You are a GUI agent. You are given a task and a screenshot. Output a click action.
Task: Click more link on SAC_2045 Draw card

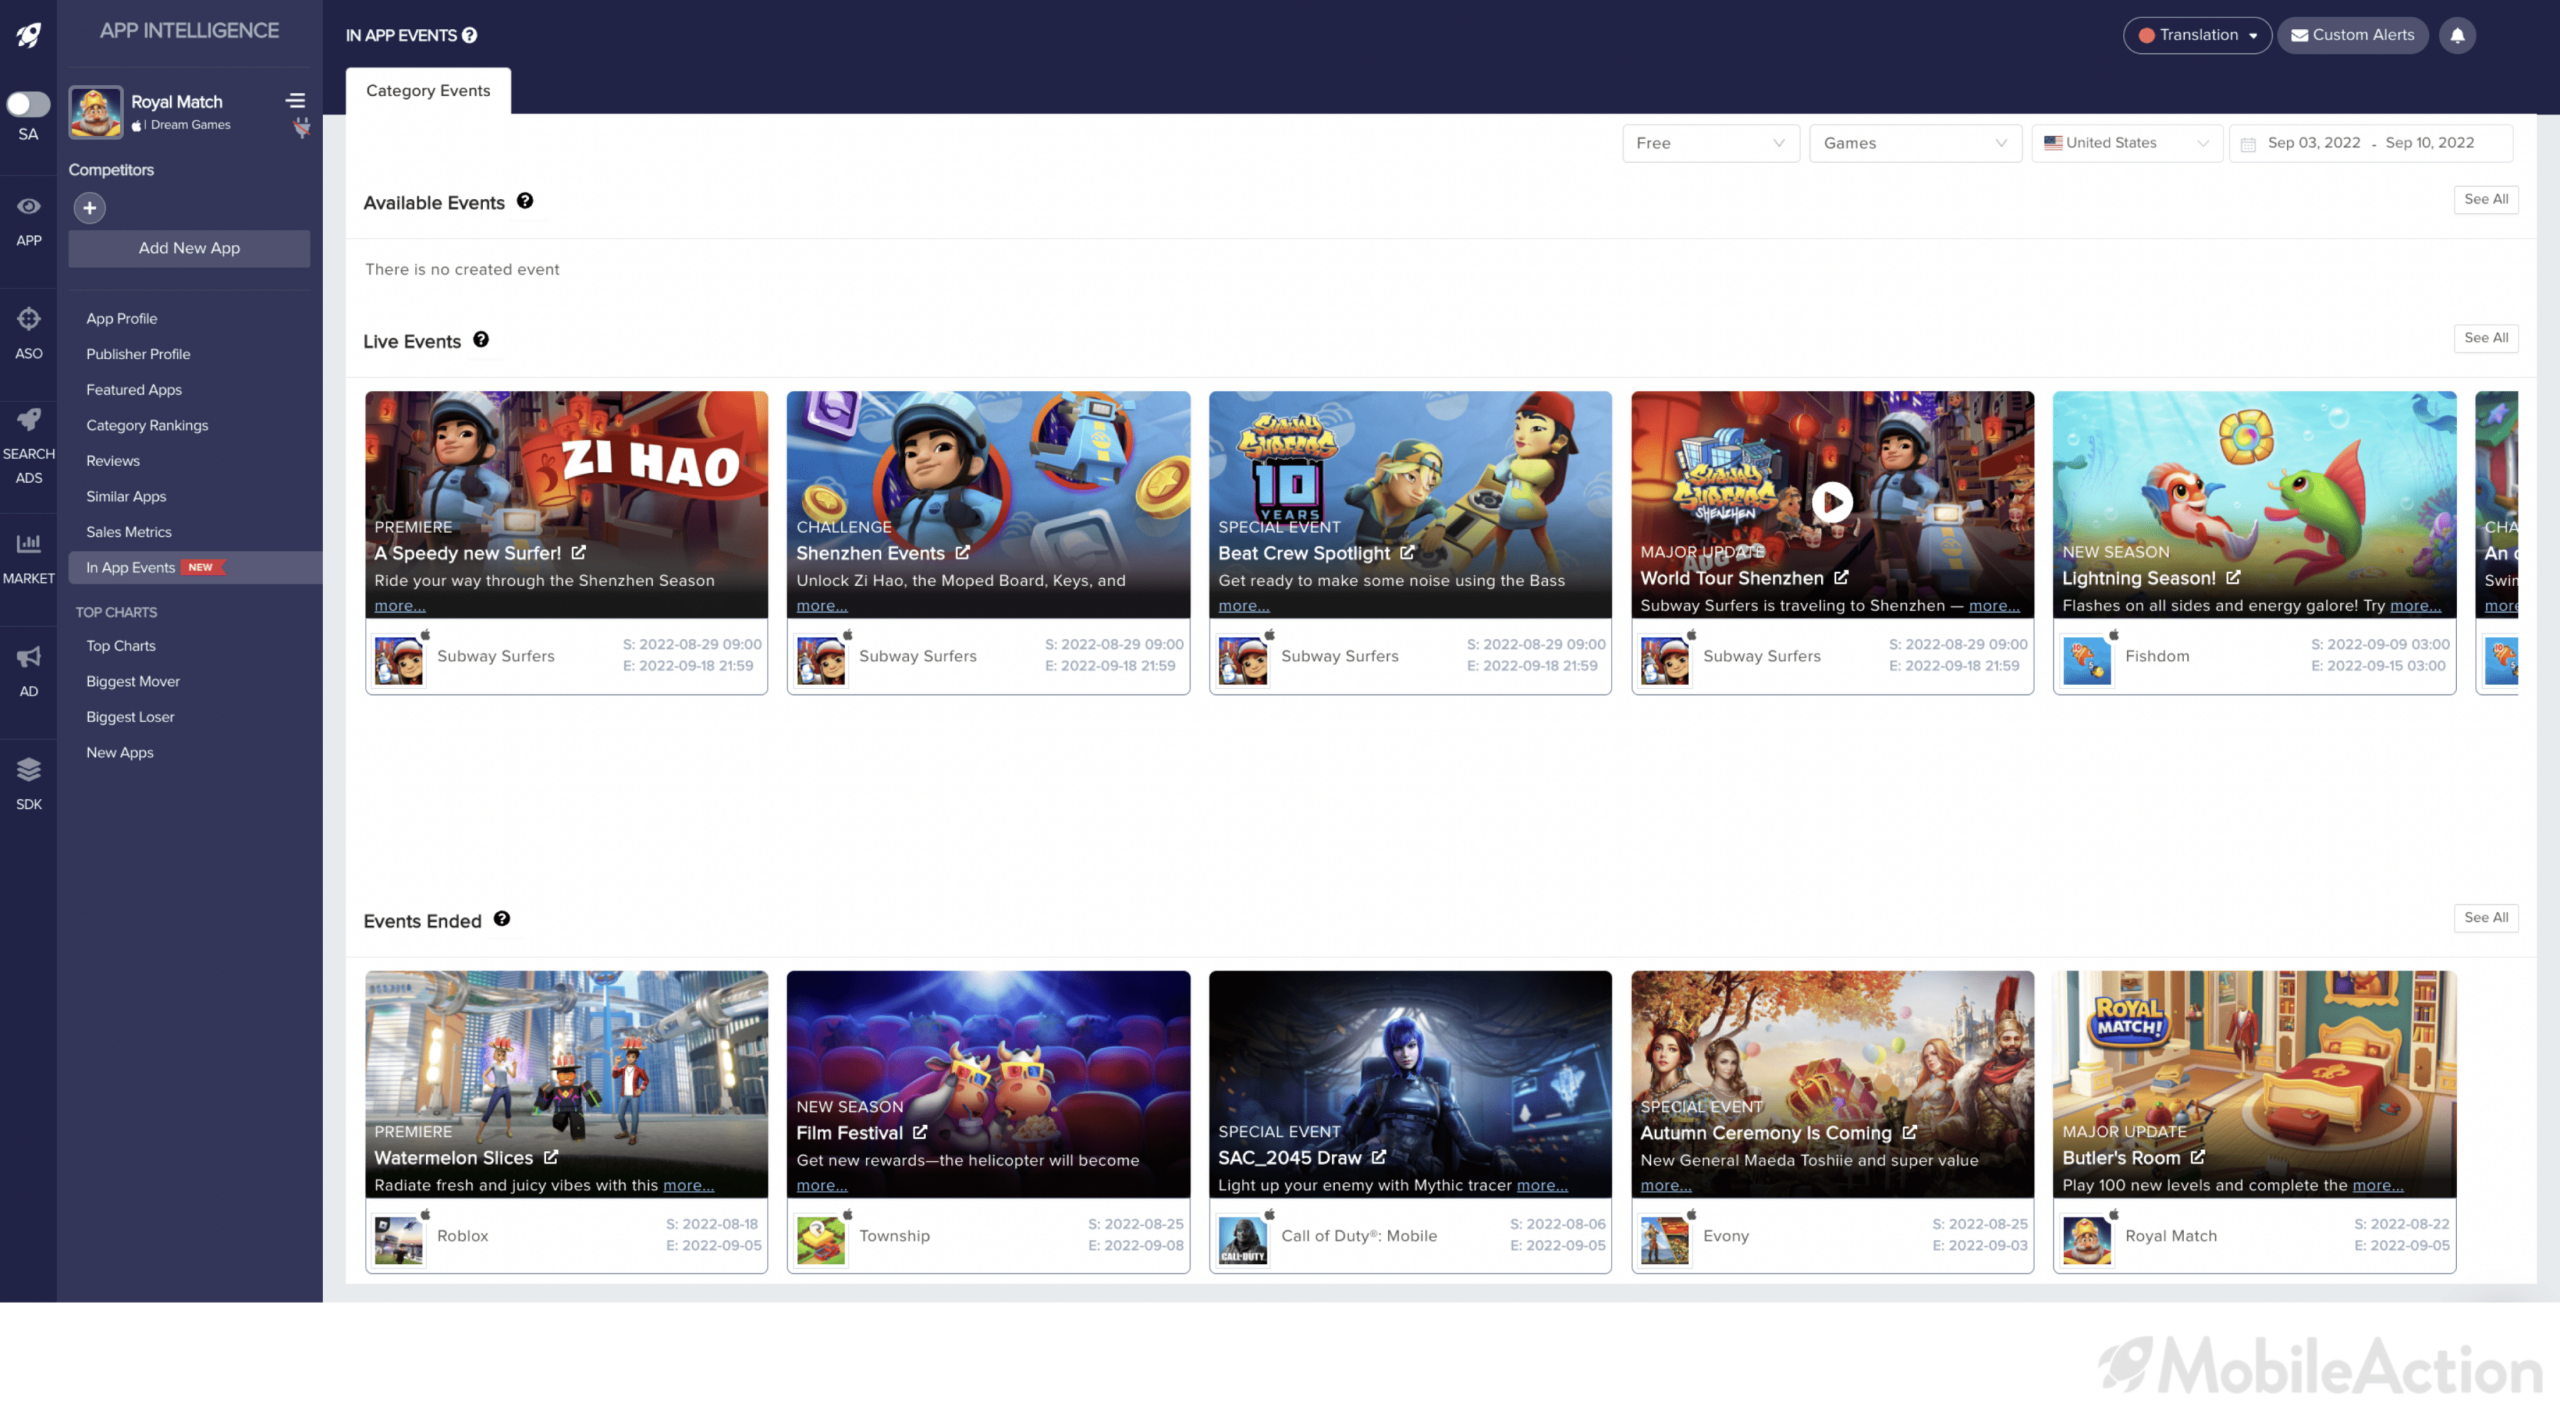click(1542, 1185)
